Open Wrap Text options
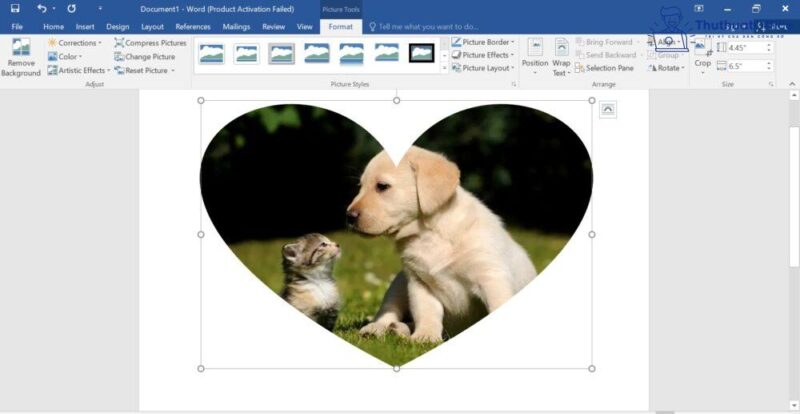This screenshot has width=800, height=414. point(561,57)
